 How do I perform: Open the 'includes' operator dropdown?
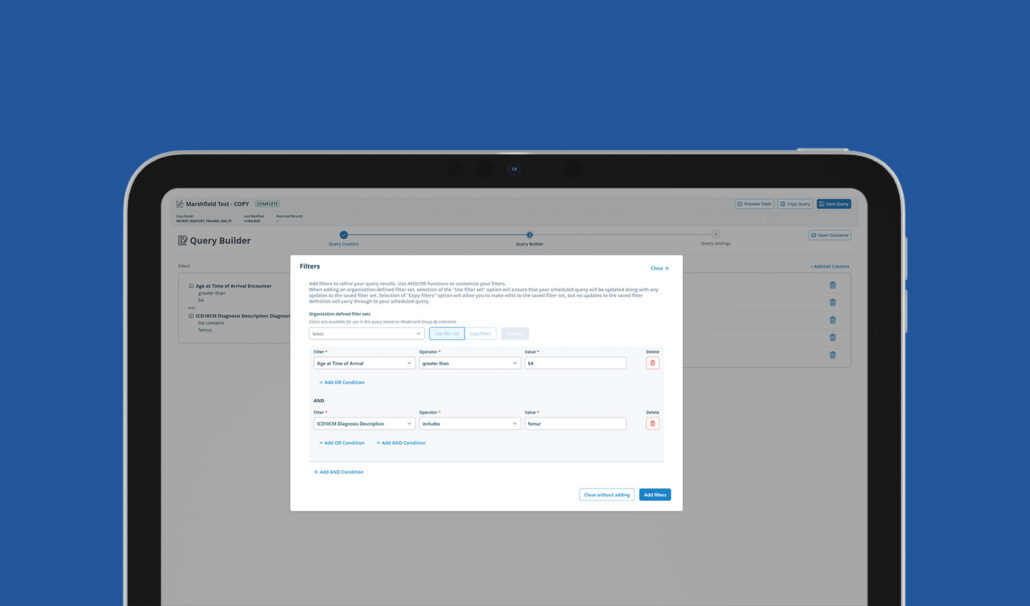click(x=470, y=423)
